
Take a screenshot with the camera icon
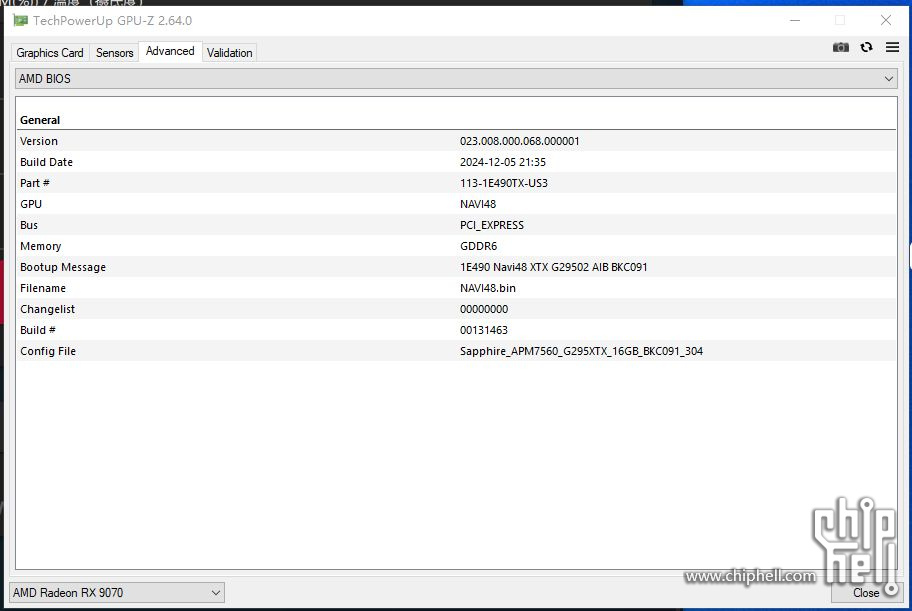tap(840, 47)
